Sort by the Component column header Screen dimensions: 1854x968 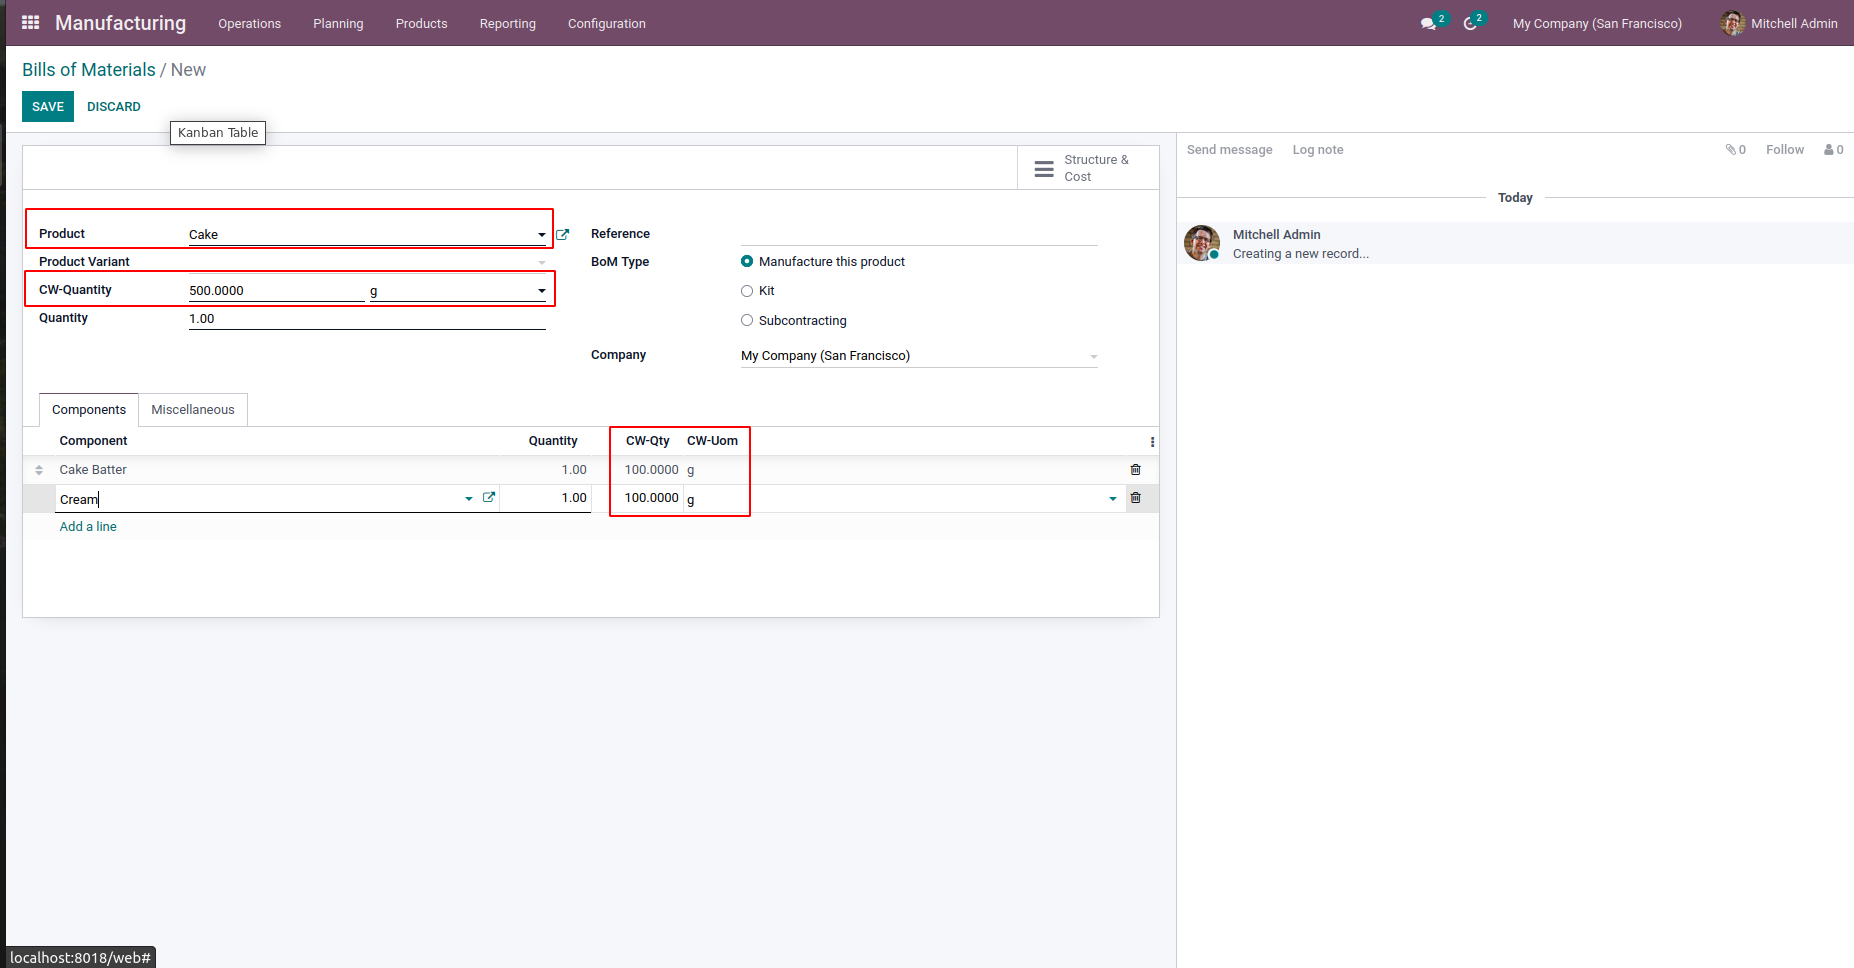pyautogui.click(x=93, y=441)
